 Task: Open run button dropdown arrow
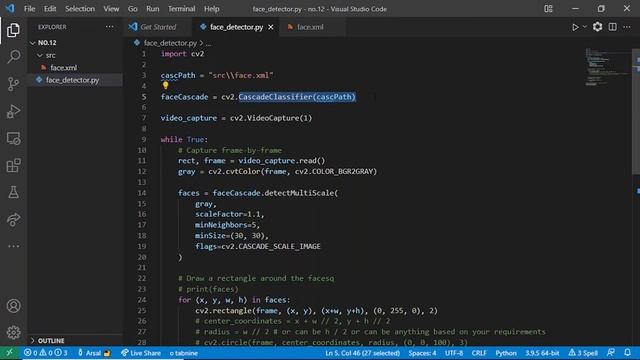click(x=584, y=27)
